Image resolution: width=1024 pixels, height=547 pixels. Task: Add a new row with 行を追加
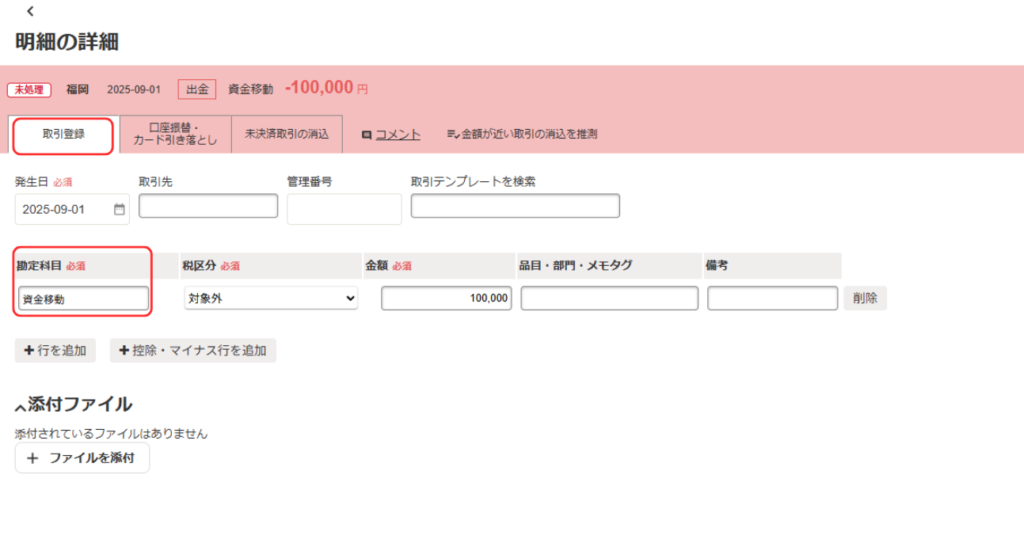(x=55, y=351)
